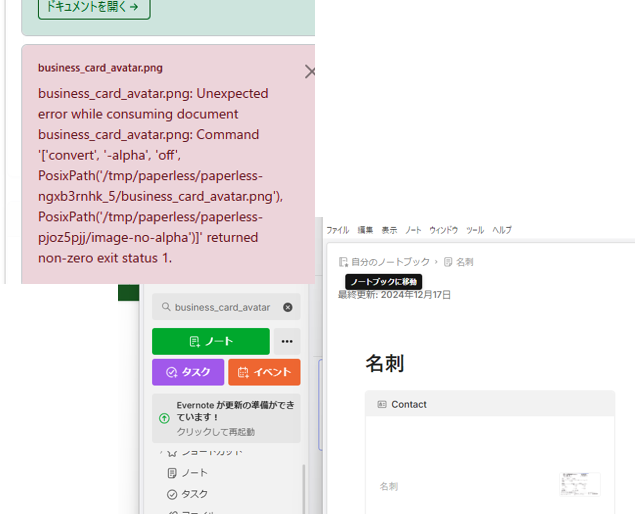Select the 名刺 note breadcrumb item
The height and width of the screenshot is (514, 635).
tap(465, 262)
